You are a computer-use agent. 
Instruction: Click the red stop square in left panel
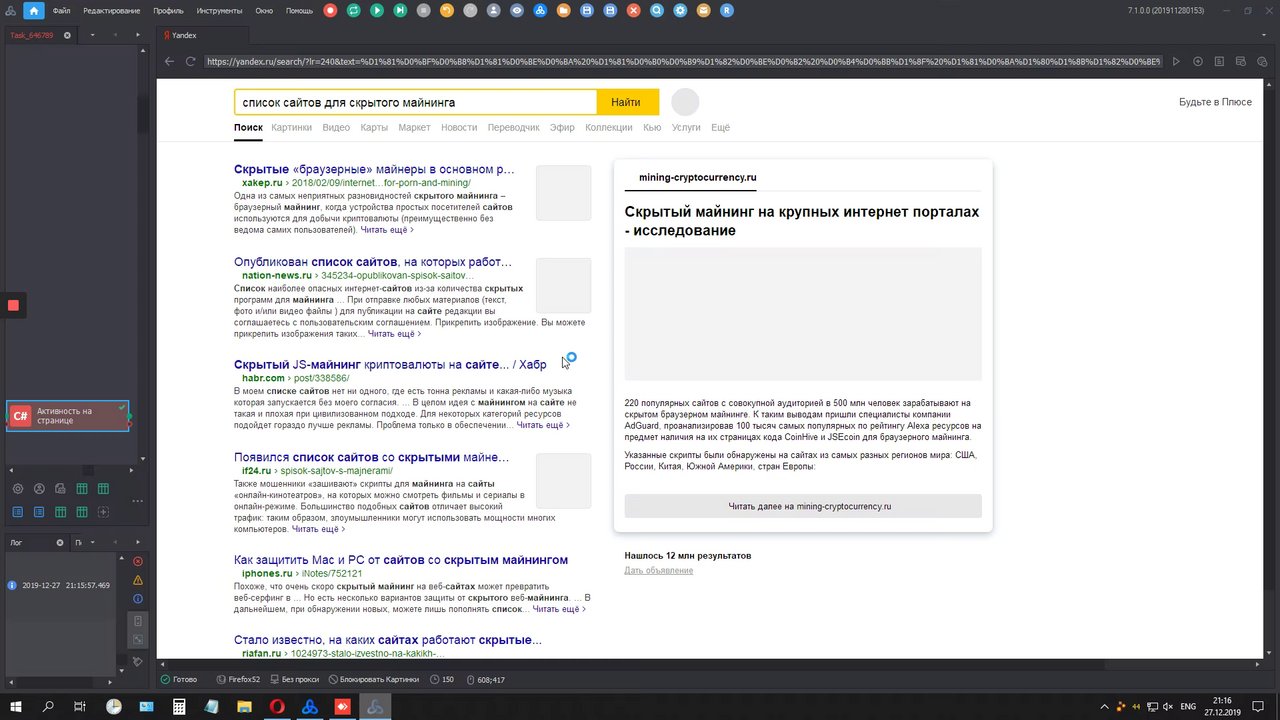click(13, 305)
